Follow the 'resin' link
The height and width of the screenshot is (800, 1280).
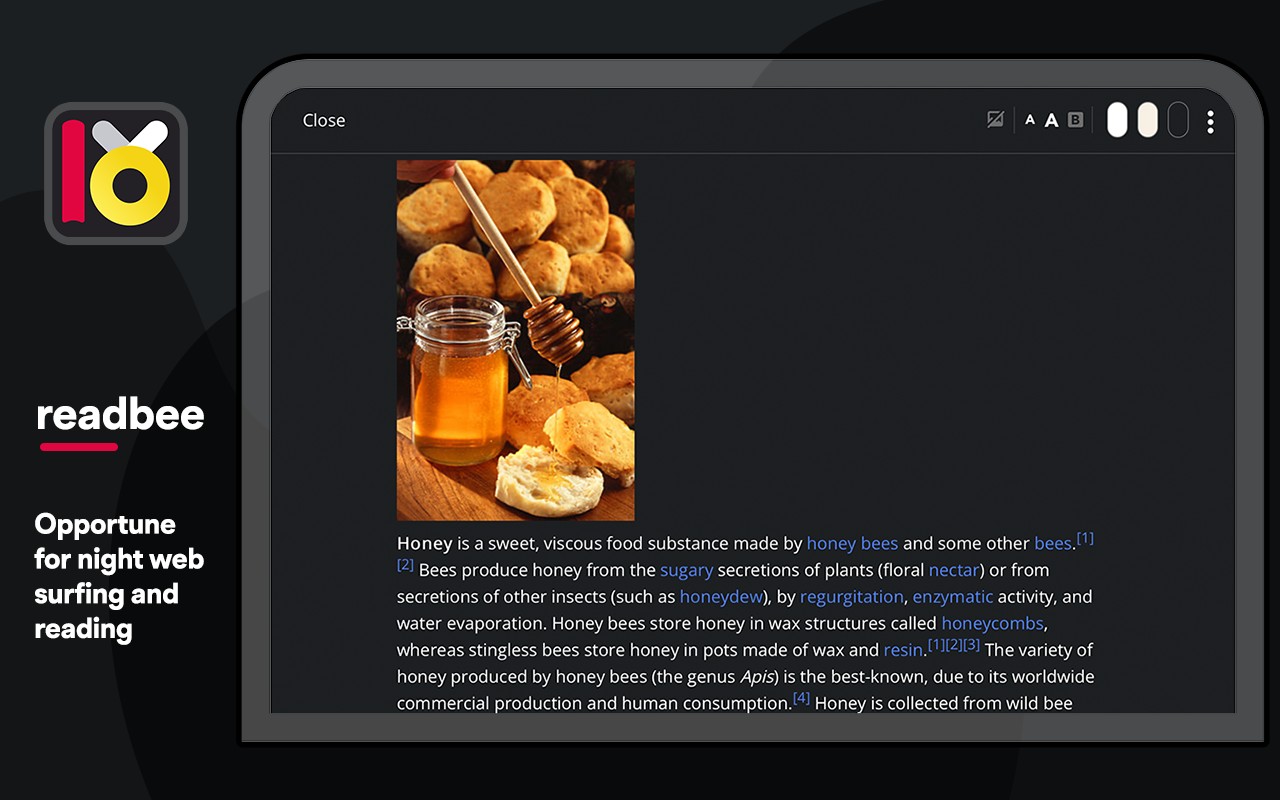[903, 650]
